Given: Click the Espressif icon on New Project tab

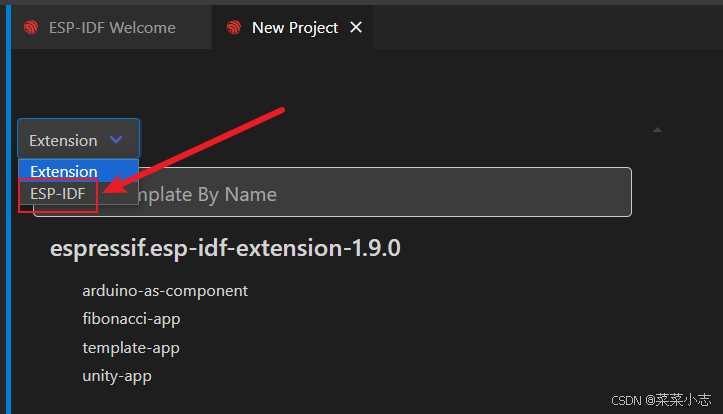Looking at the screenshot, I should tap(234, 28).
